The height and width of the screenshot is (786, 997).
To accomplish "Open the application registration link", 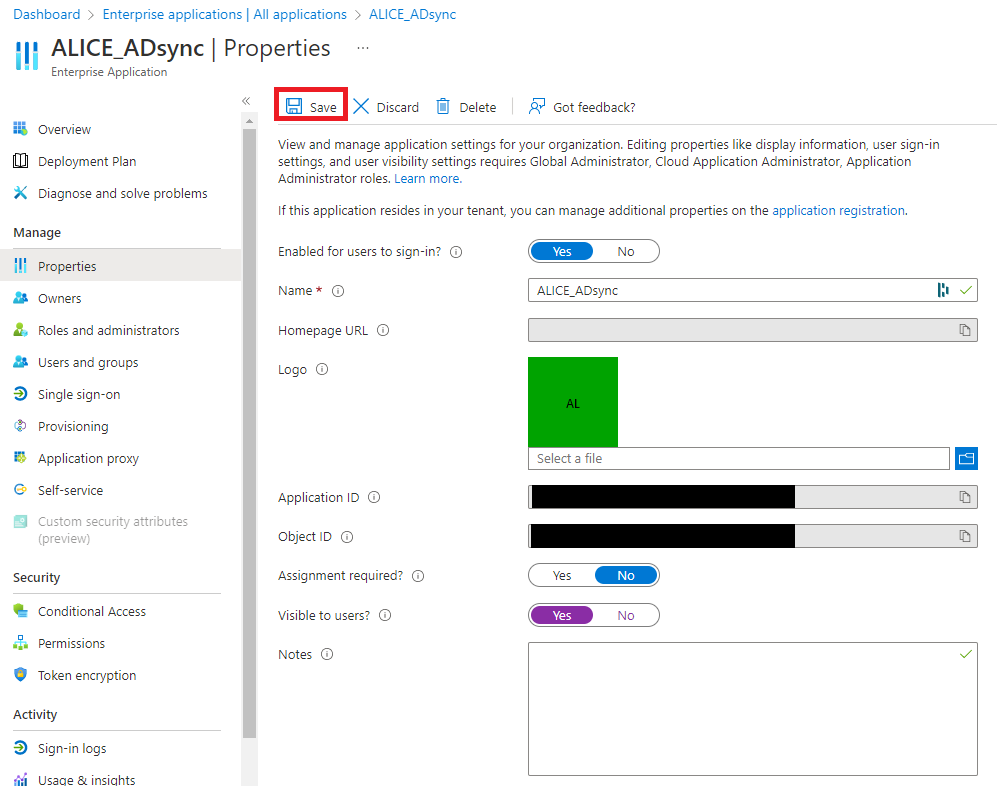I will [x=838, y=210].
